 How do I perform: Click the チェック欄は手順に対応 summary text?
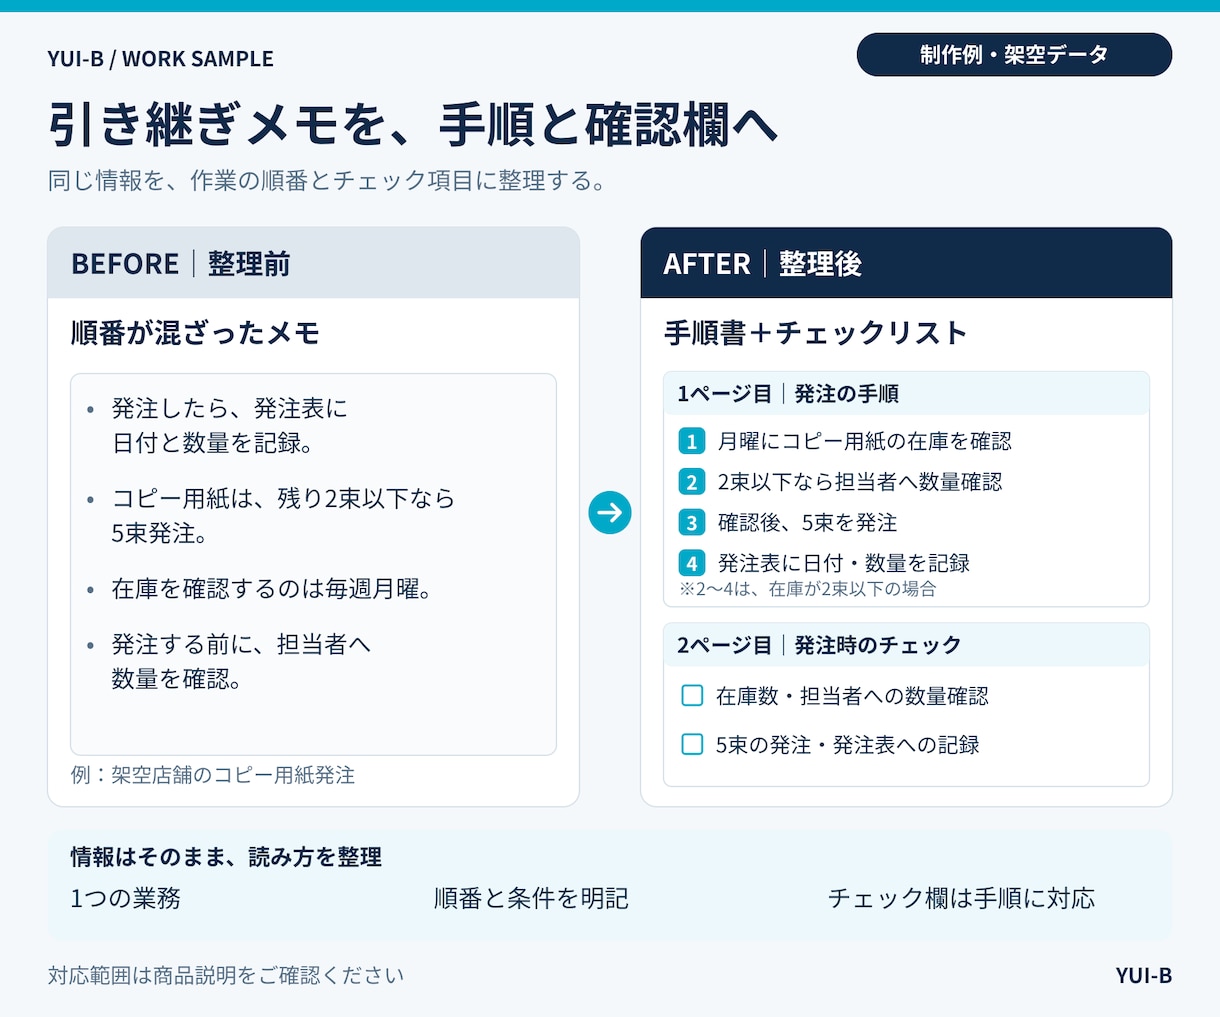tap(961, 898)
